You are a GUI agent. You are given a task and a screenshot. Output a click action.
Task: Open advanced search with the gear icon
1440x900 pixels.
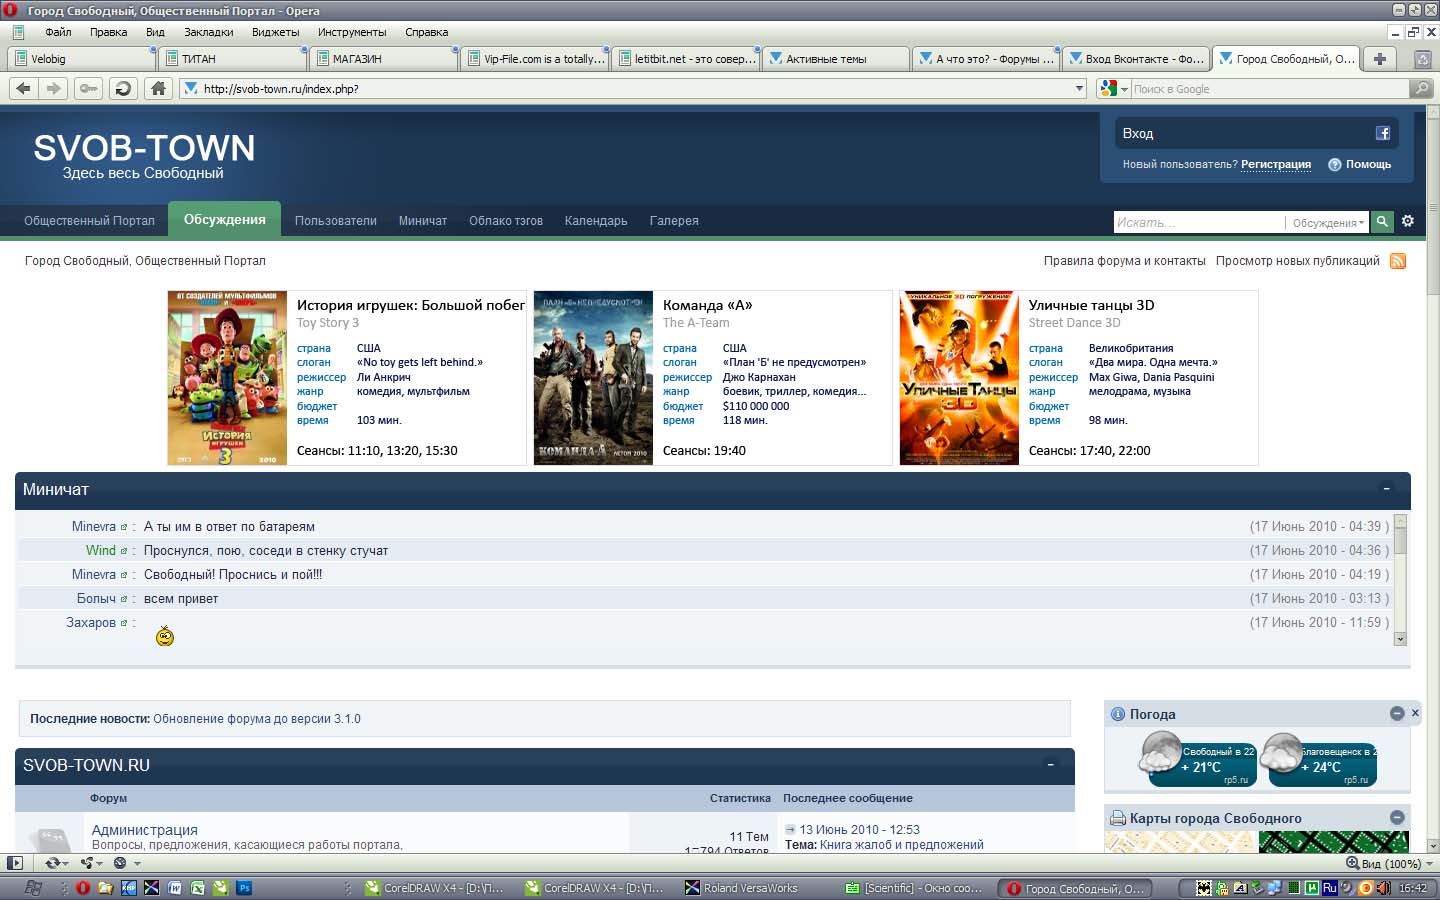1408,221
